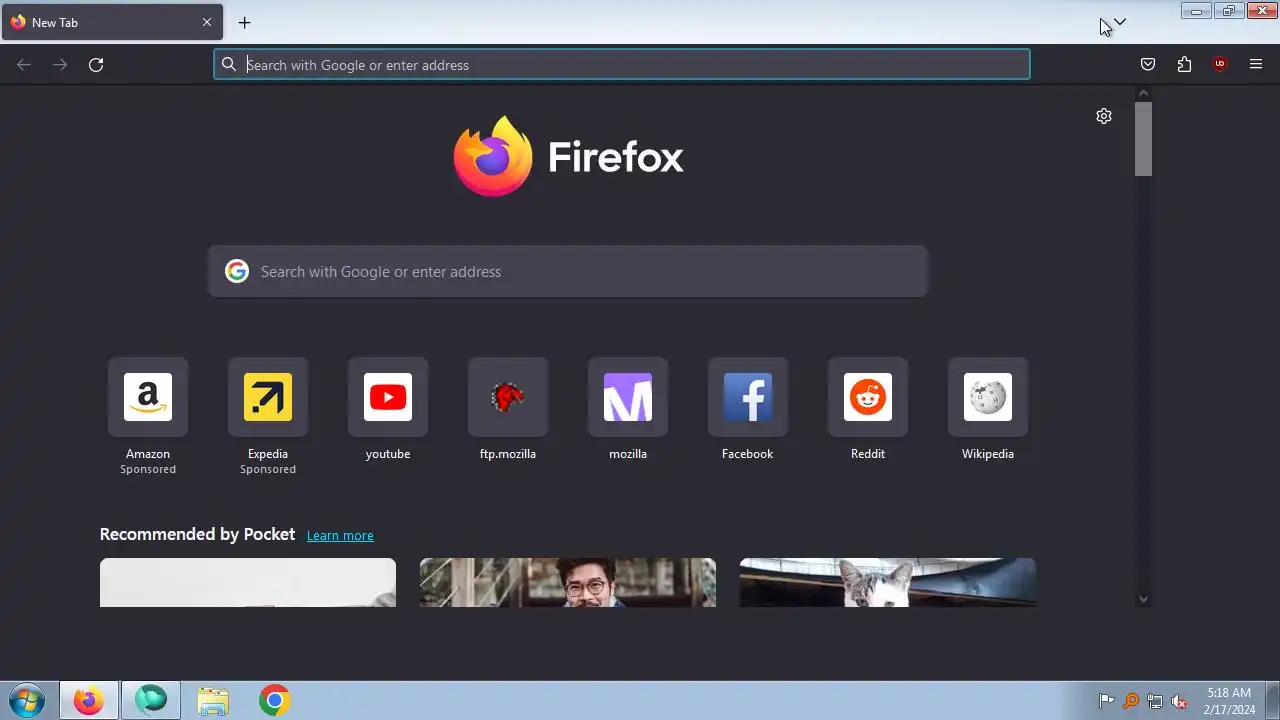This screenshot has width=1280, height=720.
Task: Click the scrollbar up arrow
Action: pyautogui.click(x=1144, y=94)
